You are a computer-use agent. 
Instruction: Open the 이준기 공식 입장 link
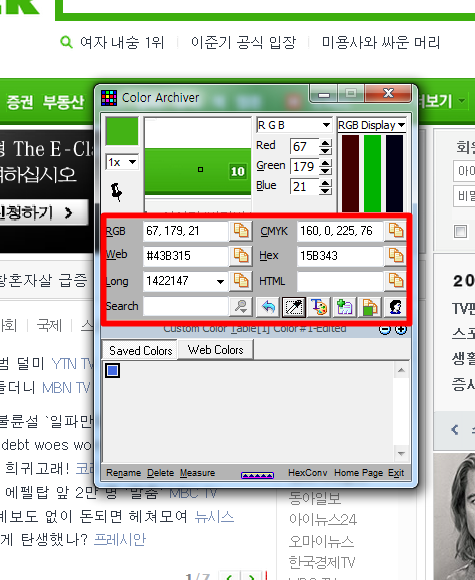pyautogui.click(x=243, y=43)
